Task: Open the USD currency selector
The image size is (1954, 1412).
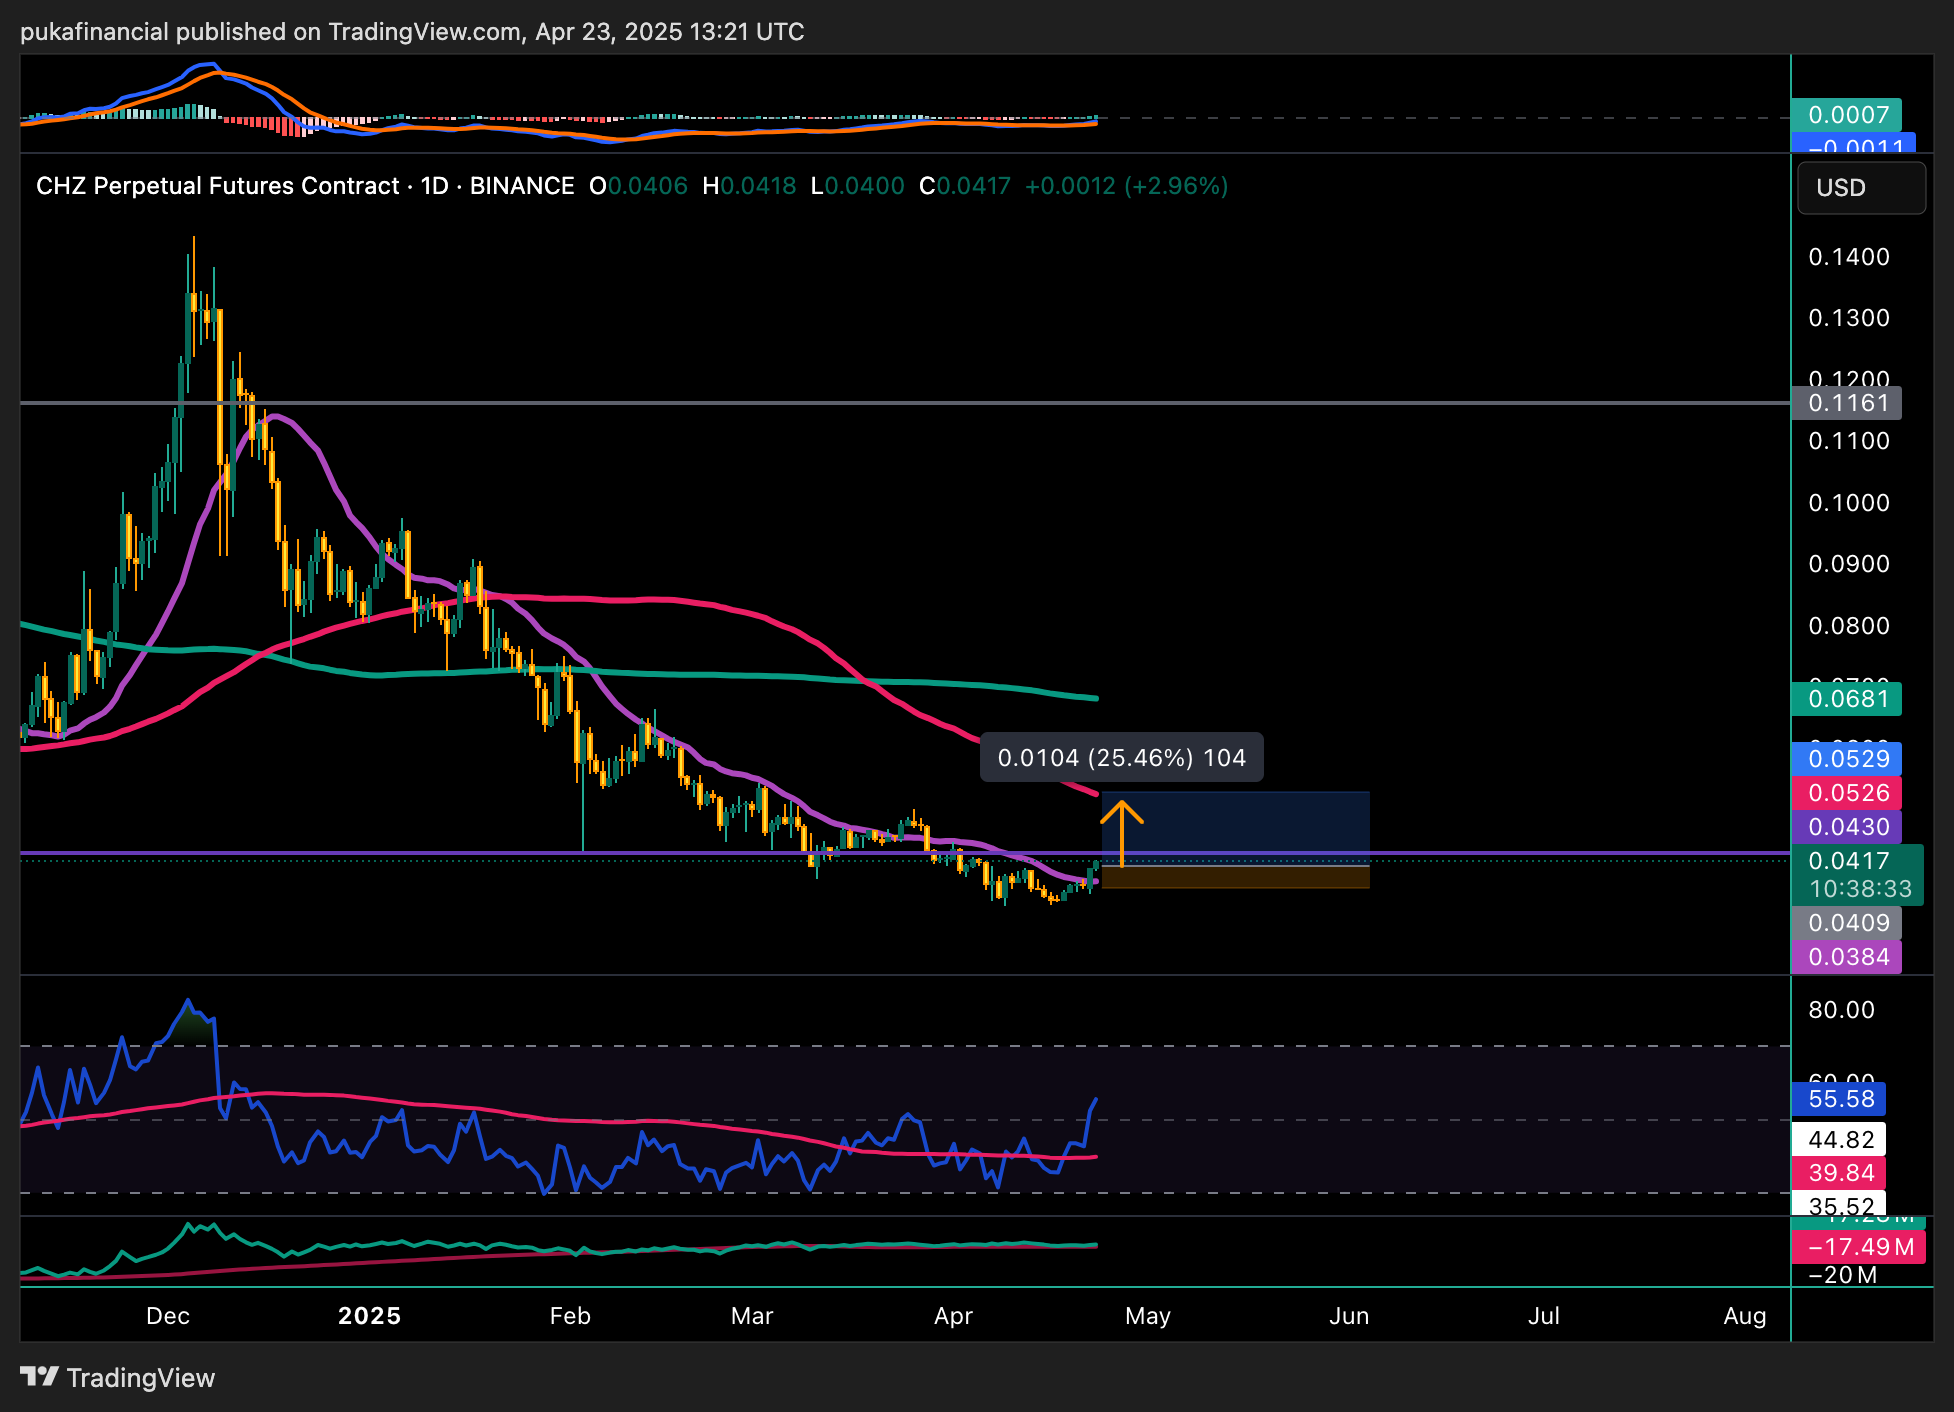Action: pos(1860,188)
